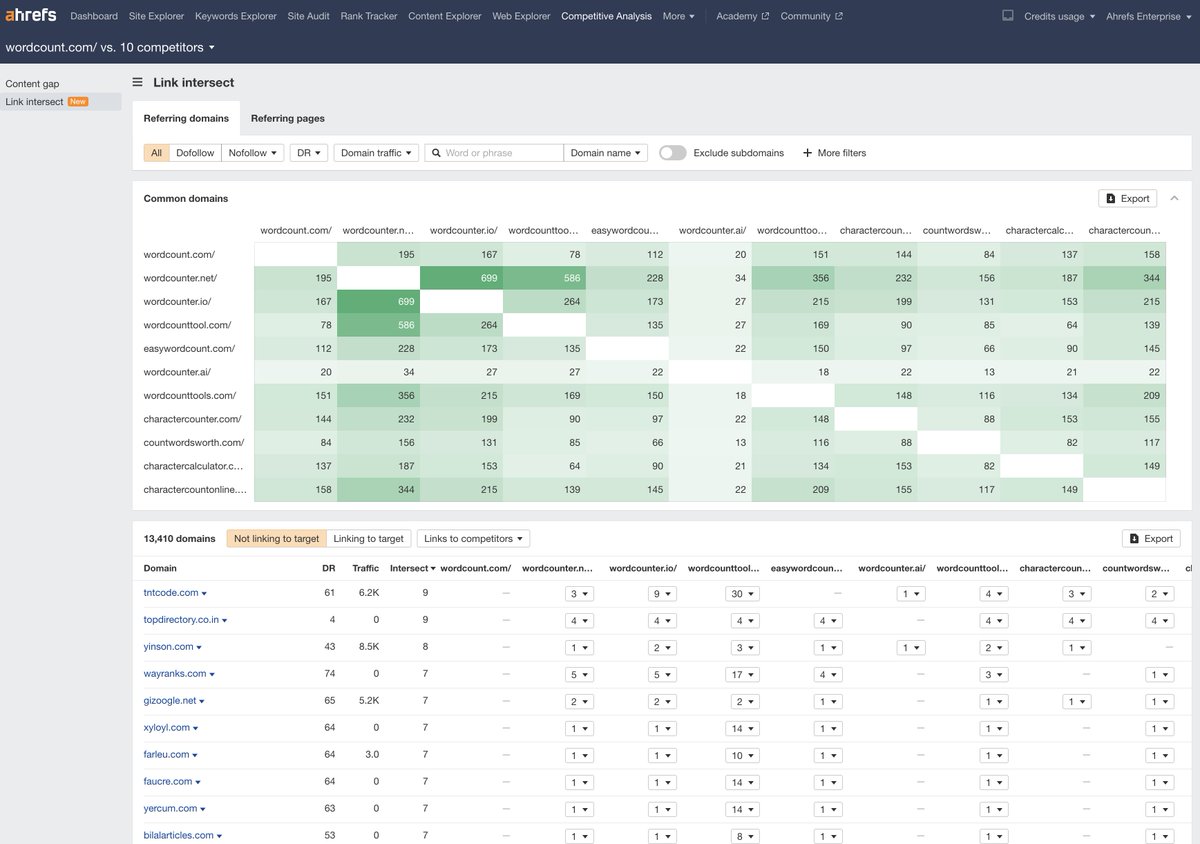The image size is (1200, 844).
Task: Click darkest 699 cell in wordcounter.io row
Action: 378,302
